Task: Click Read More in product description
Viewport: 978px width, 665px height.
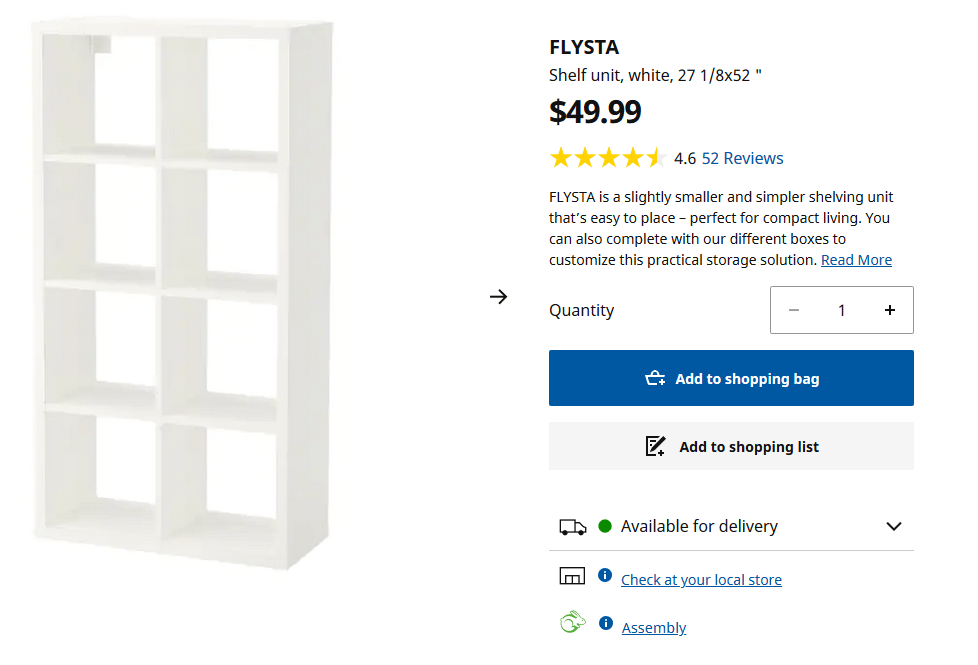Action: pos(856,260)
